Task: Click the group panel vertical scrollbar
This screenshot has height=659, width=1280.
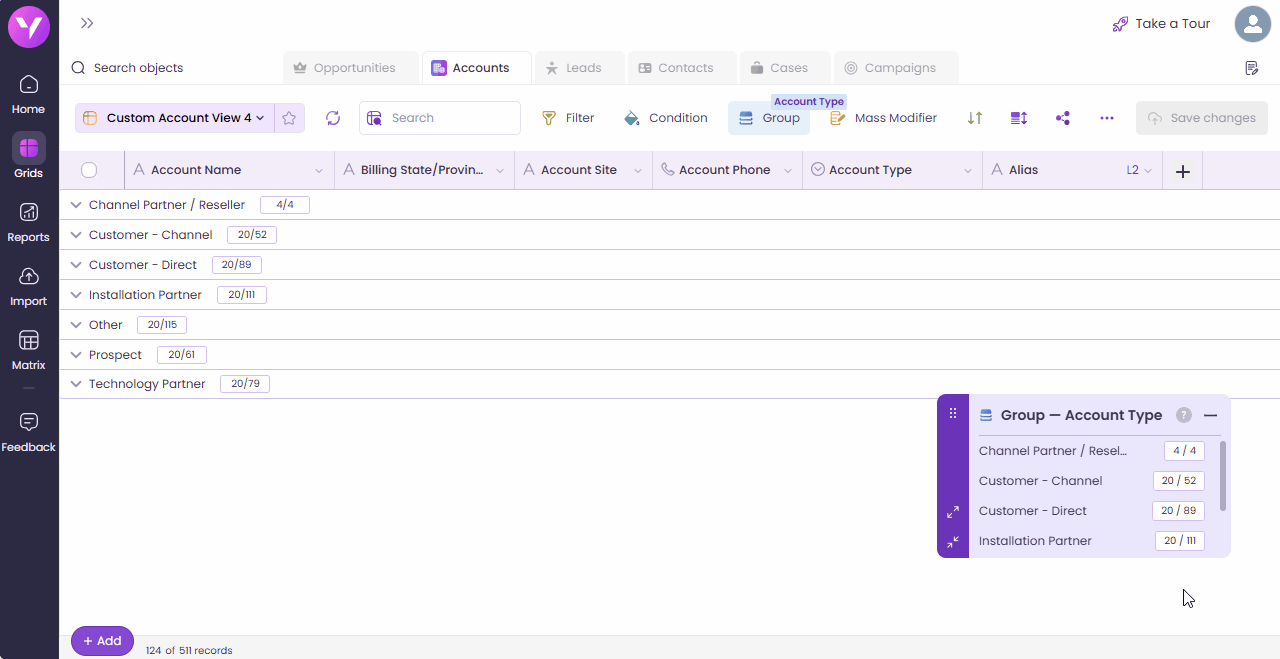Action: (1223, 476)
